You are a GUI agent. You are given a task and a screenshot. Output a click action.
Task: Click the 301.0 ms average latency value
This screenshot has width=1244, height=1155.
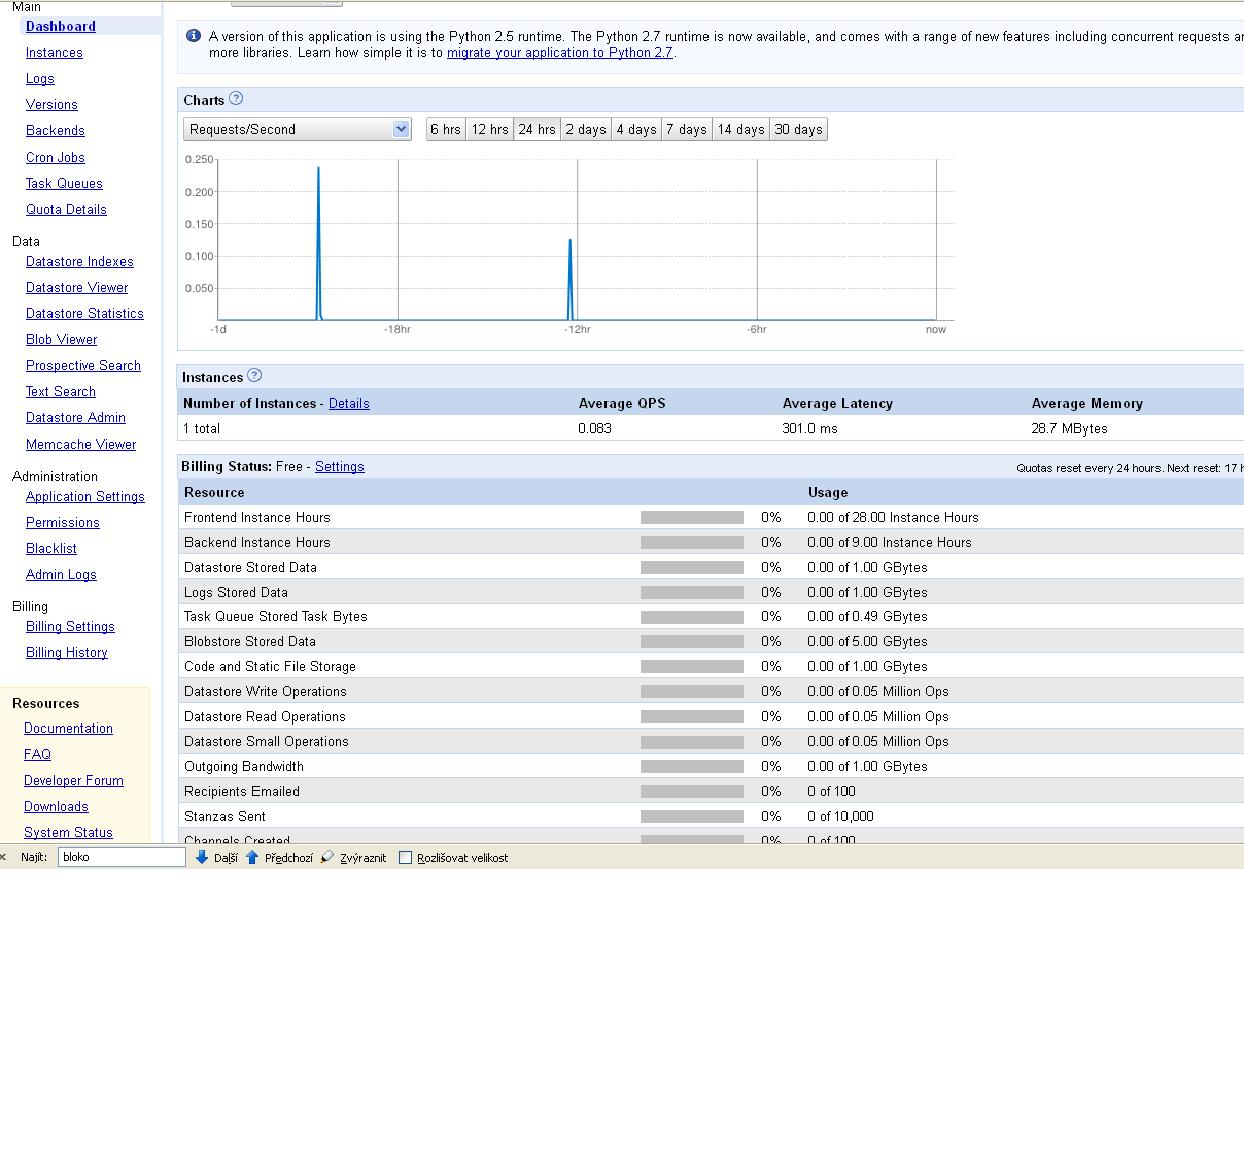810,428
